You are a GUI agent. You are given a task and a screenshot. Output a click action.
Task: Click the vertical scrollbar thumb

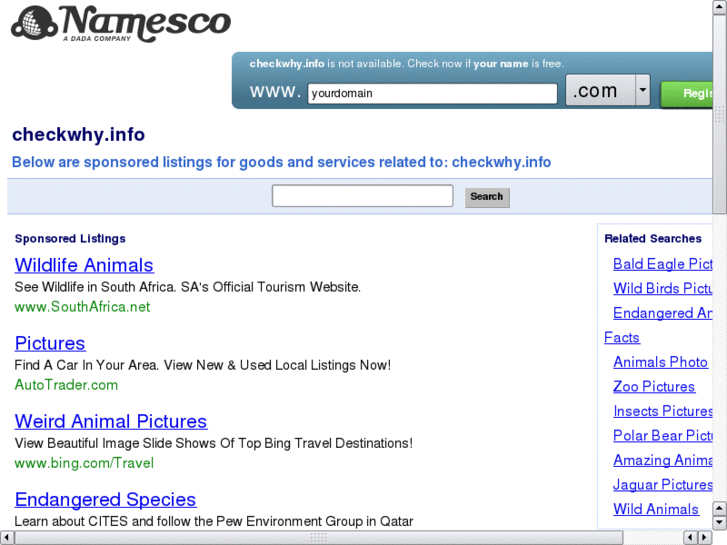pyautogui.click(x=720, y=114)
